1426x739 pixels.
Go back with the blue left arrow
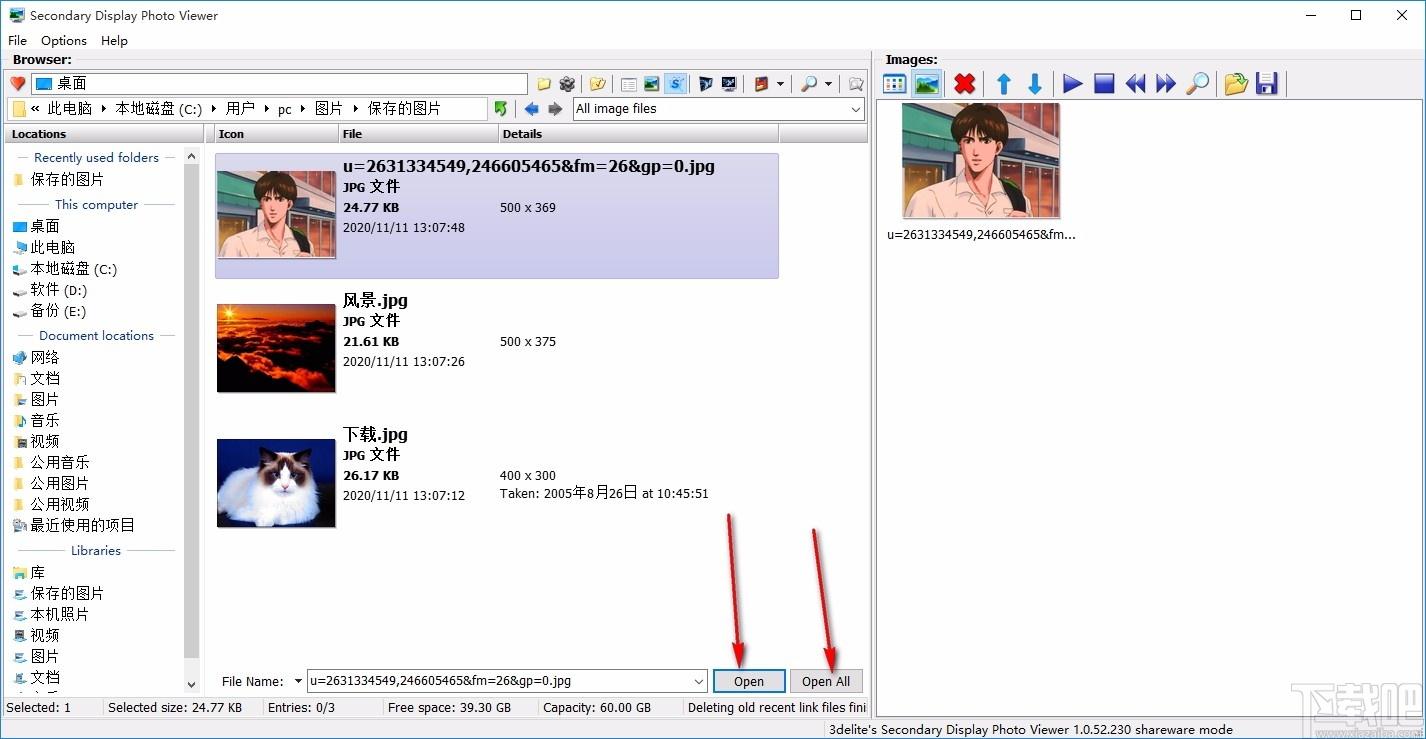pos(532,109)
